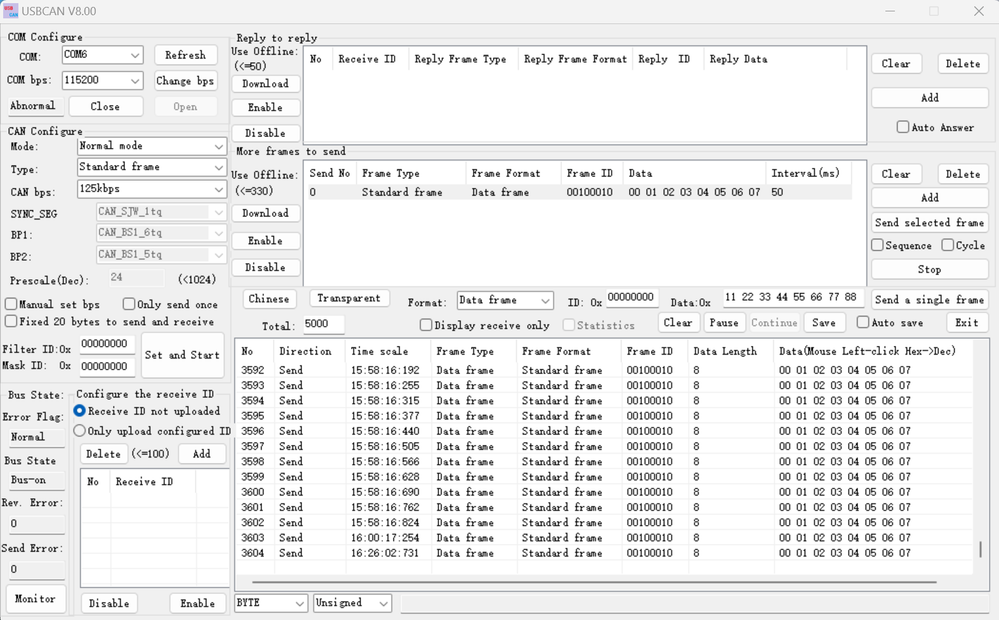Viewport: 999px width, 620px height.
Task: Enable Manual set bps checkbox
Action: coord(11,304)
